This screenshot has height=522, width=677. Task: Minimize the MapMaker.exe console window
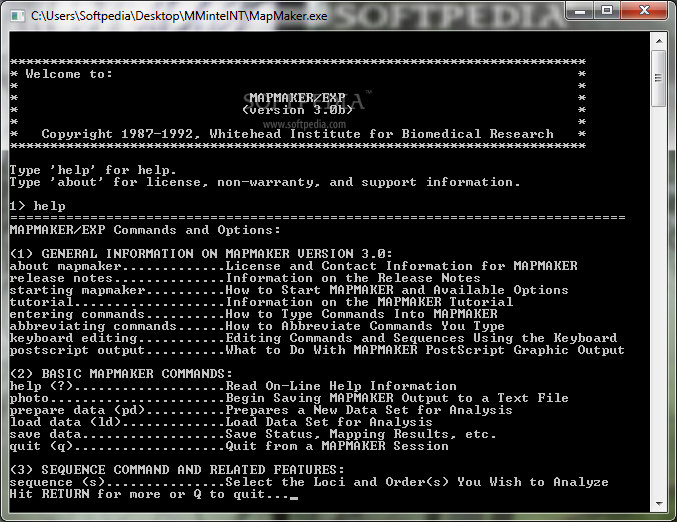pos(580,11)
